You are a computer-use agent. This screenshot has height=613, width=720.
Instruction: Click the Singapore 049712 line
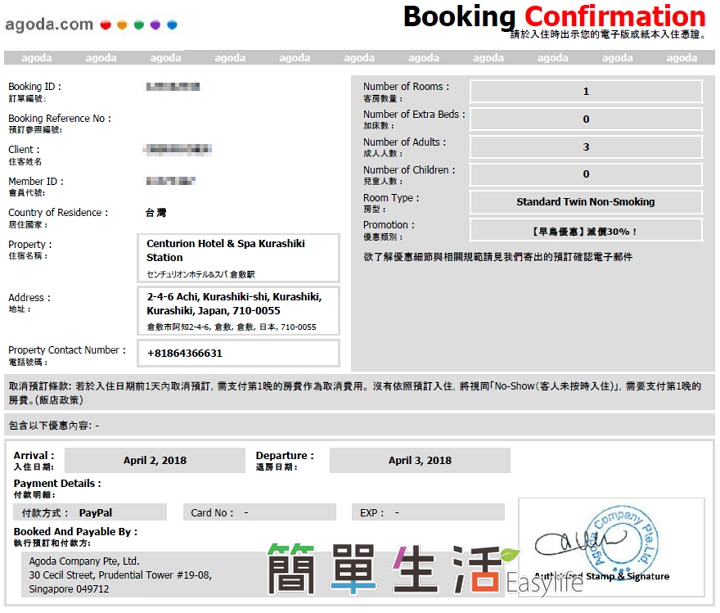point(69,589)
